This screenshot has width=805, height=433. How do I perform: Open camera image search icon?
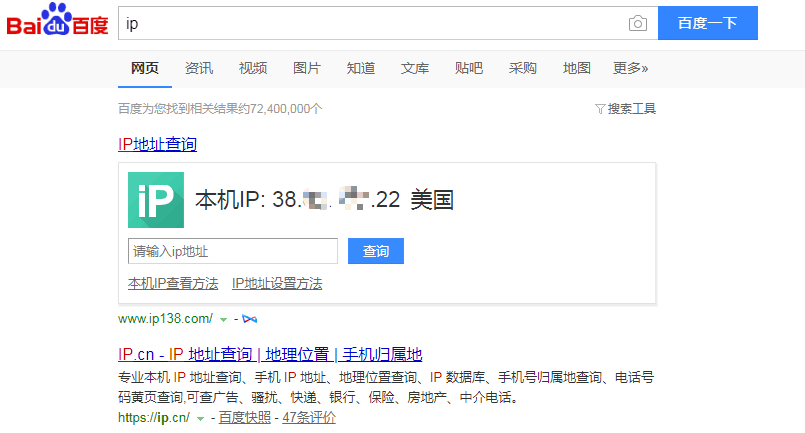click(x=637, y=24)
